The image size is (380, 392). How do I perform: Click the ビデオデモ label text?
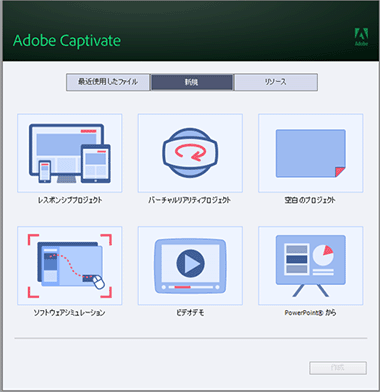click(x=190, y=313)
